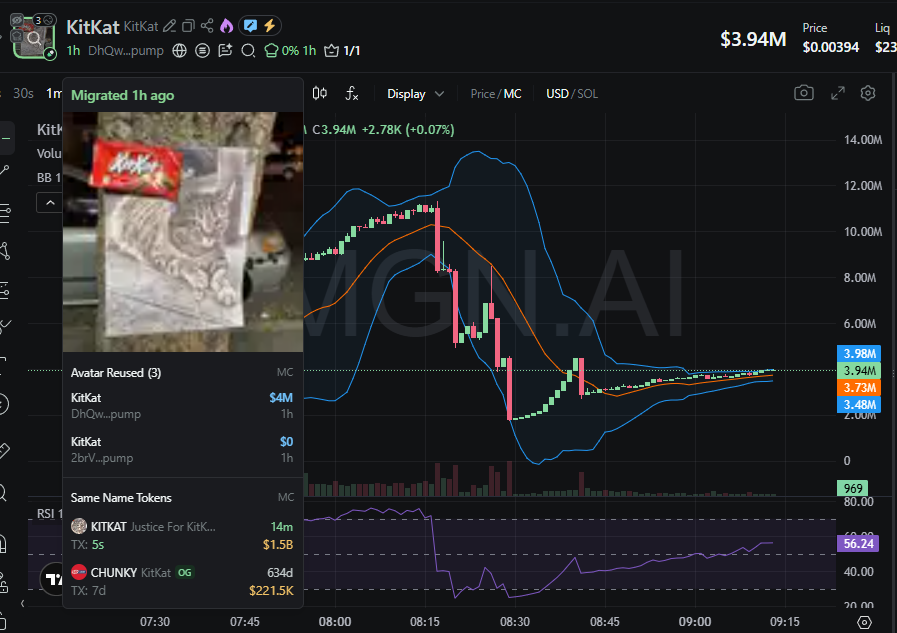Viewport: 897px width, 633px height.
Task: Open the Display dropdown
Action: click(x=415, y=94)
